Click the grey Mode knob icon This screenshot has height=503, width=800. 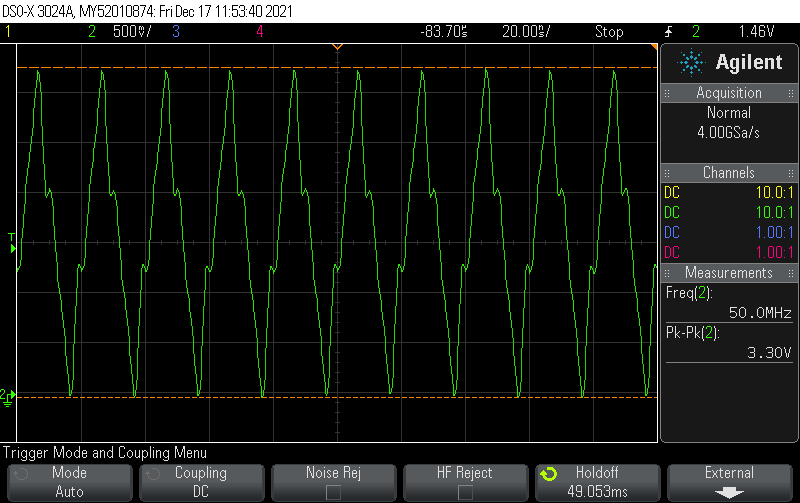(21, 474)
